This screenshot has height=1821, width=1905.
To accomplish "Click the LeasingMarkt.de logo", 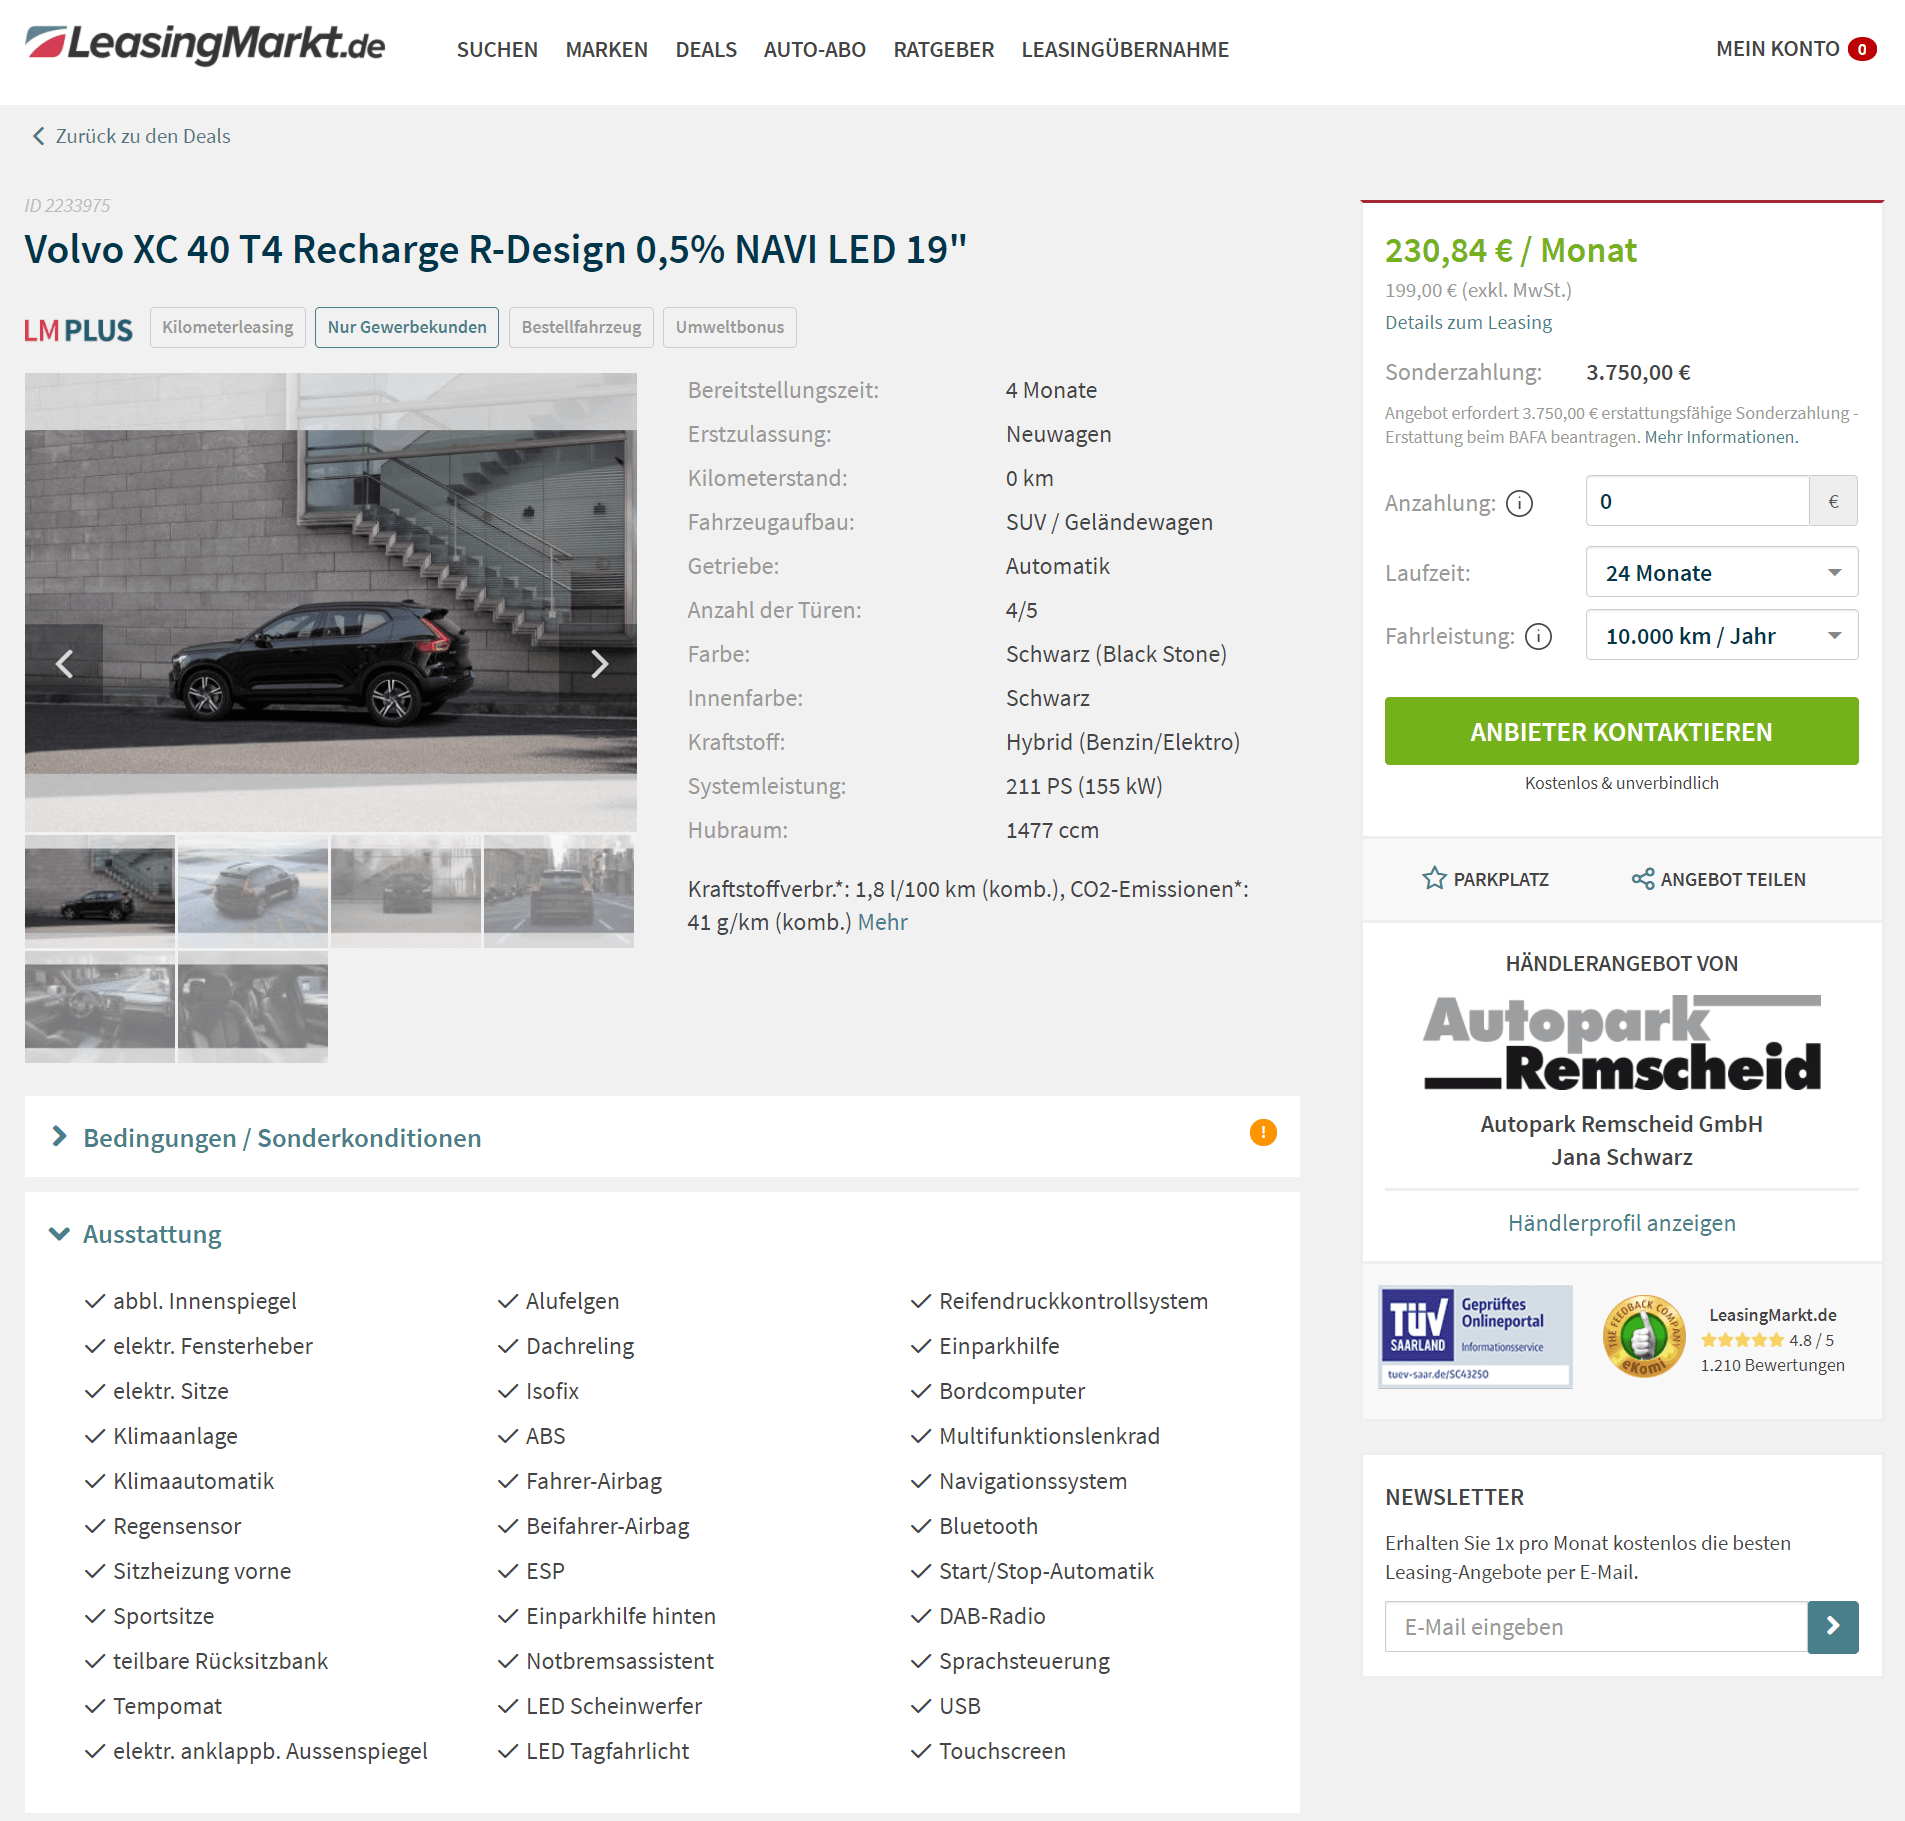I will tap(205, 45).
